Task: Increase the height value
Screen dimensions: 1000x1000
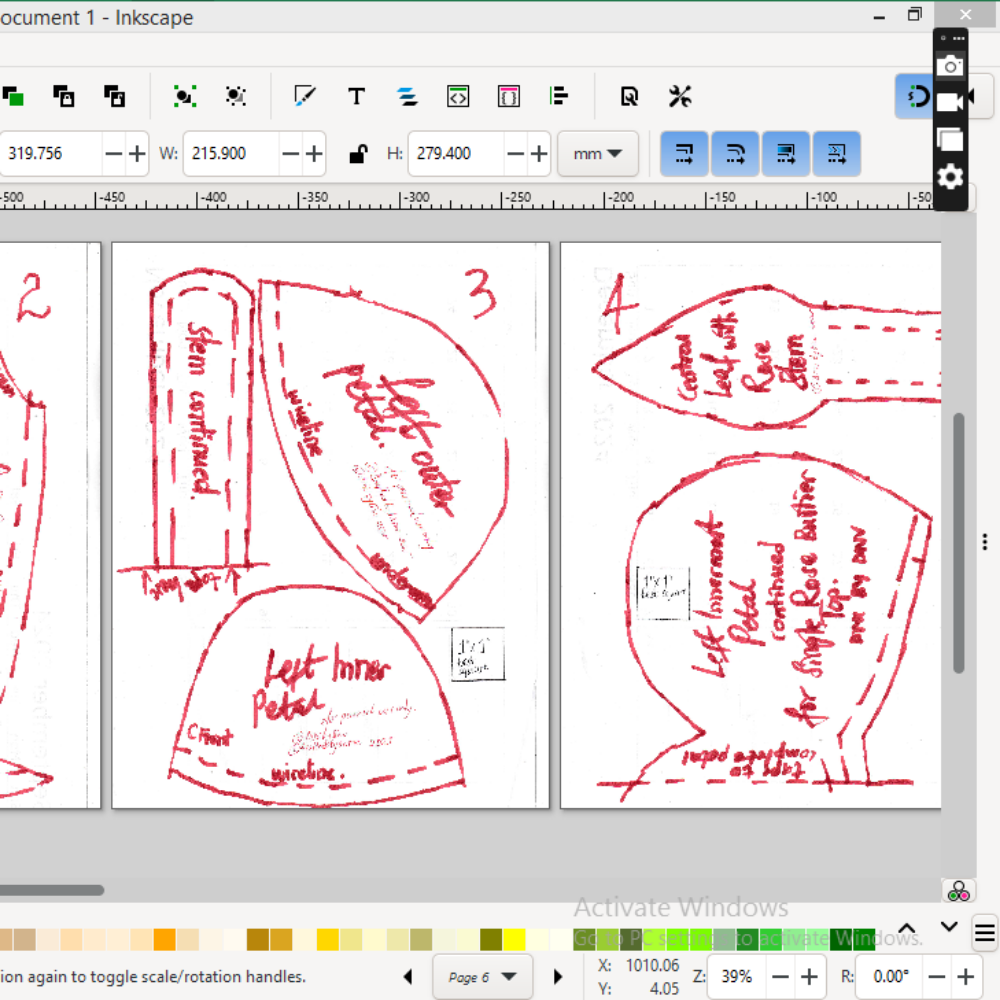Action: tap(539, 154)
